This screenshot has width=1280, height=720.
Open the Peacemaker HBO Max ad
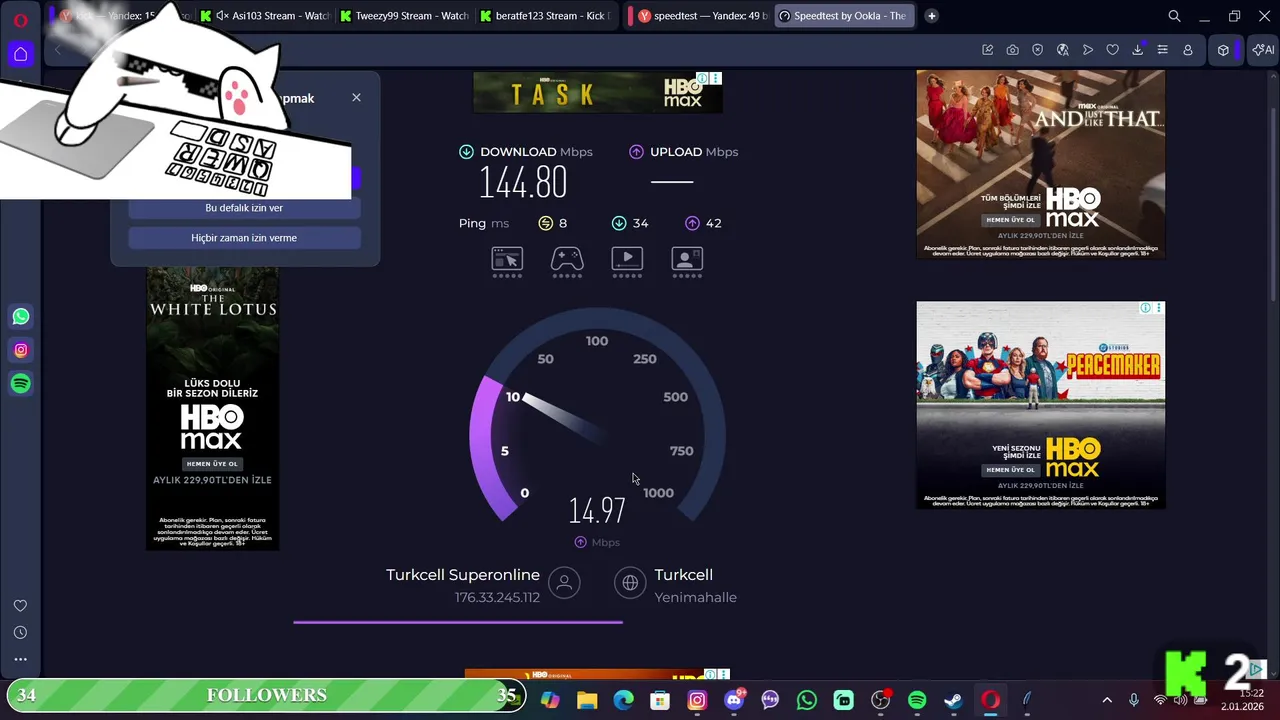(x=1041, y=405)
